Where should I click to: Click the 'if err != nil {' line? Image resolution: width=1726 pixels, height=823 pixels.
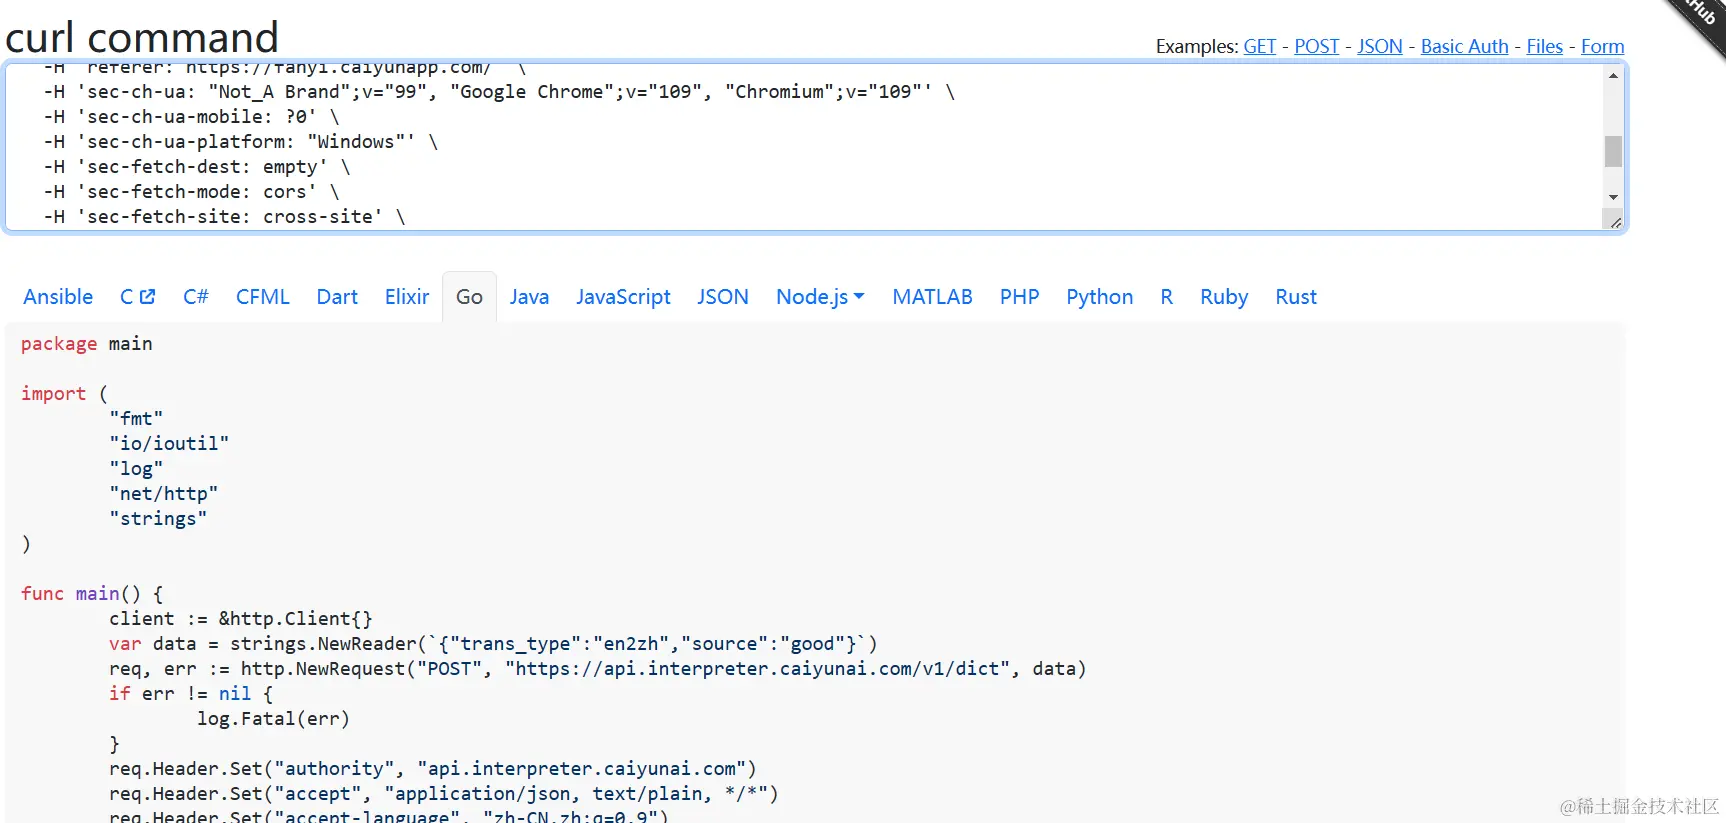point(191,693)
